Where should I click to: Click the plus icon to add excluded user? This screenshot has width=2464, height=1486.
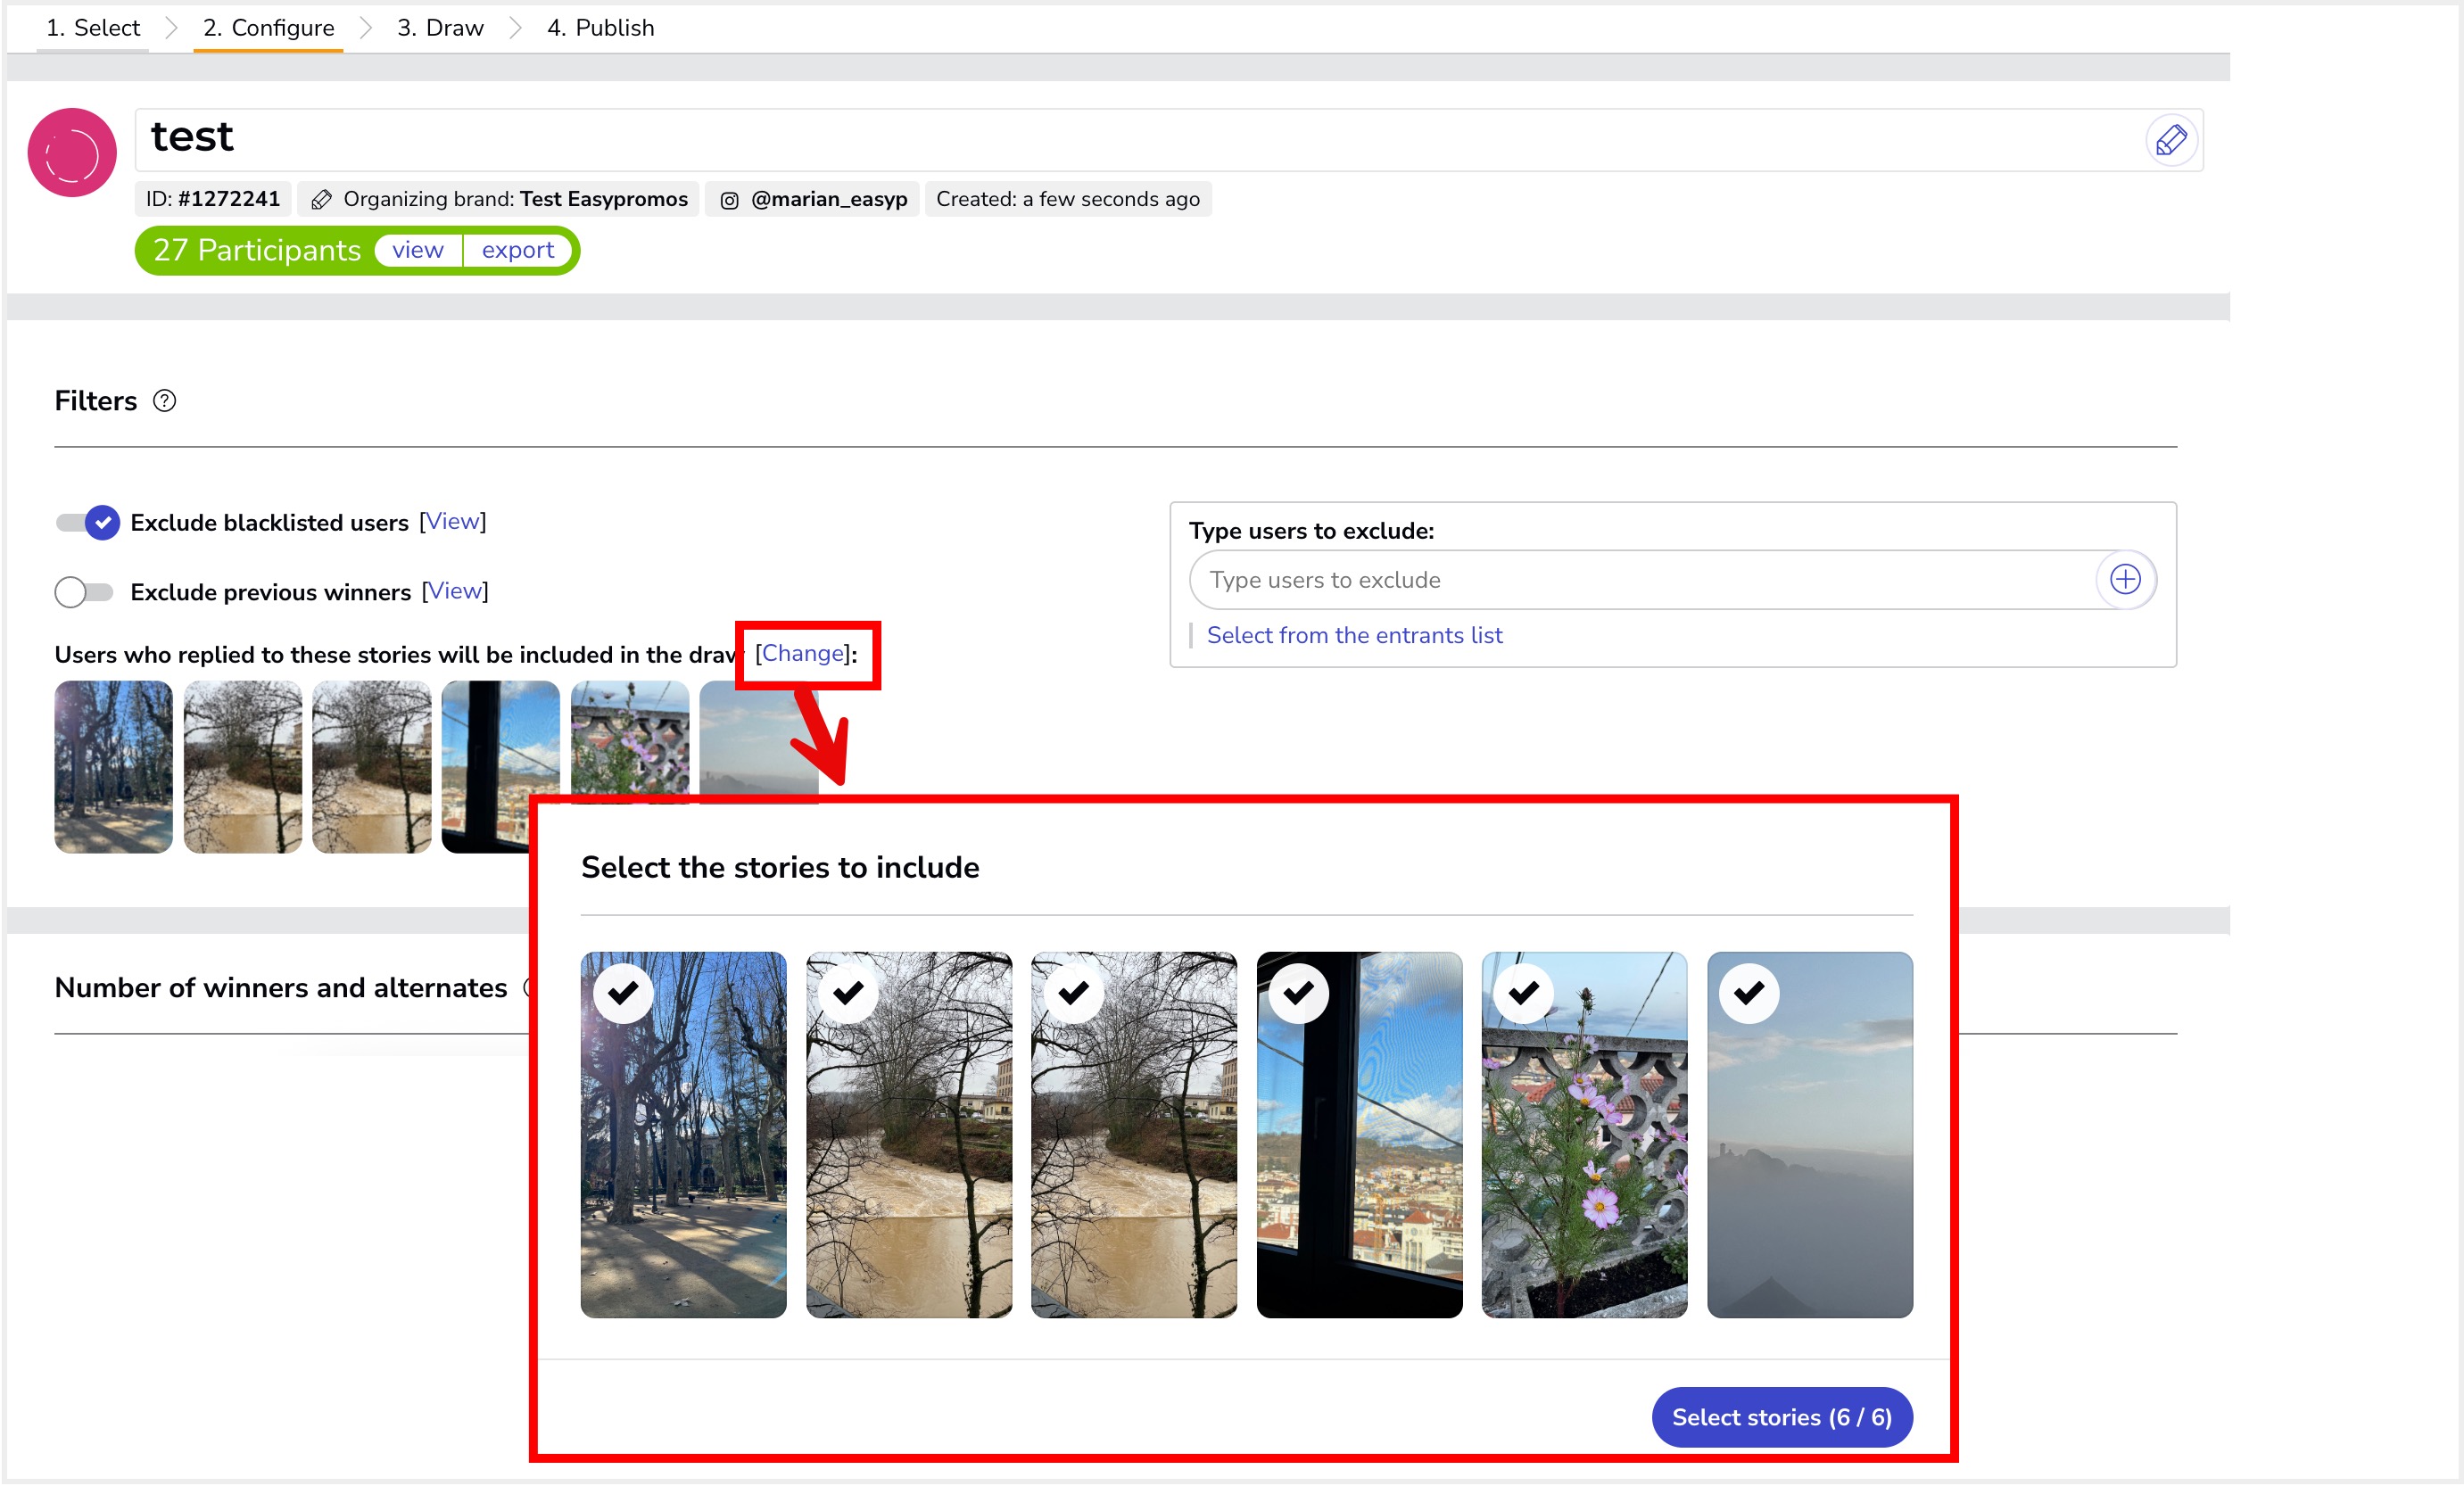point(2124,579)
